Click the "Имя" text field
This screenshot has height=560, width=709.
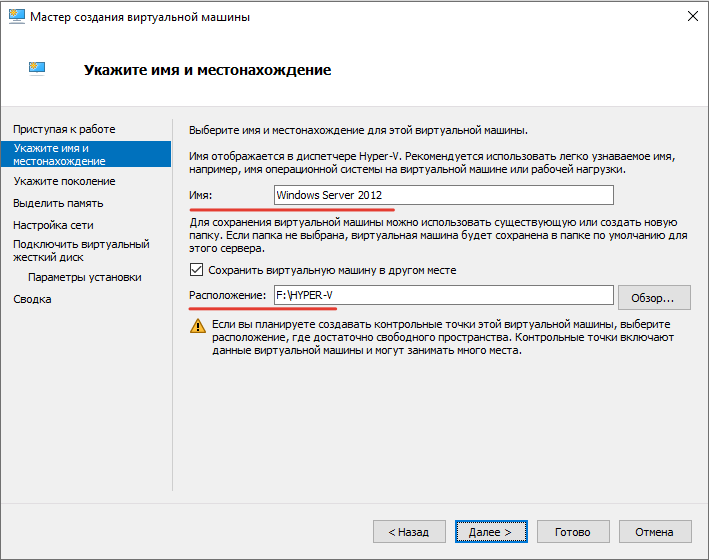coord(443,195)
